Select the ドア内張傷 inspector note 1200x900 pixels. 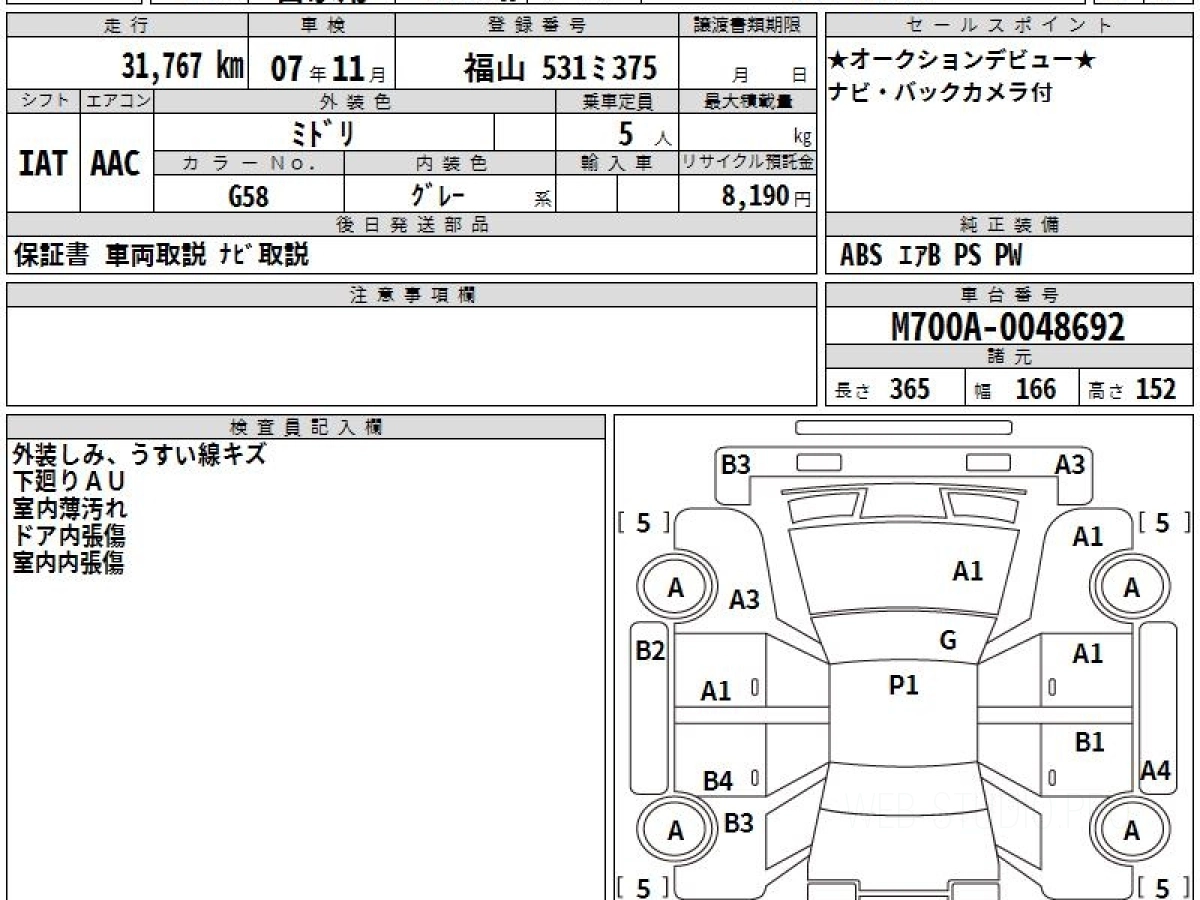click(x=69, y=535)
